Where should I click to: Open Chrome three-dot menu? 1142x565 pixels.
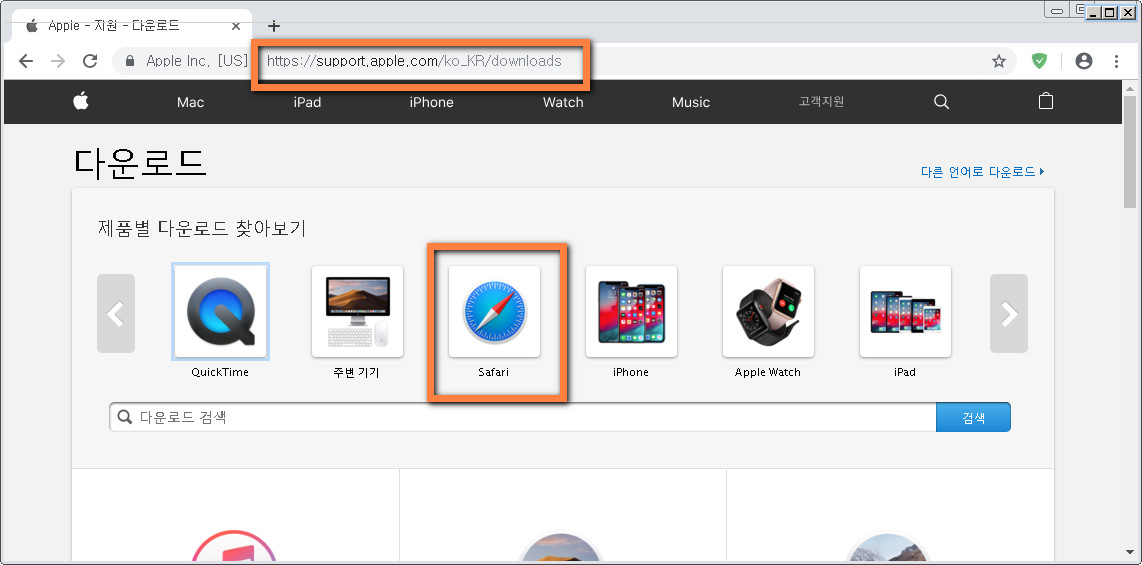point(1117,61)
